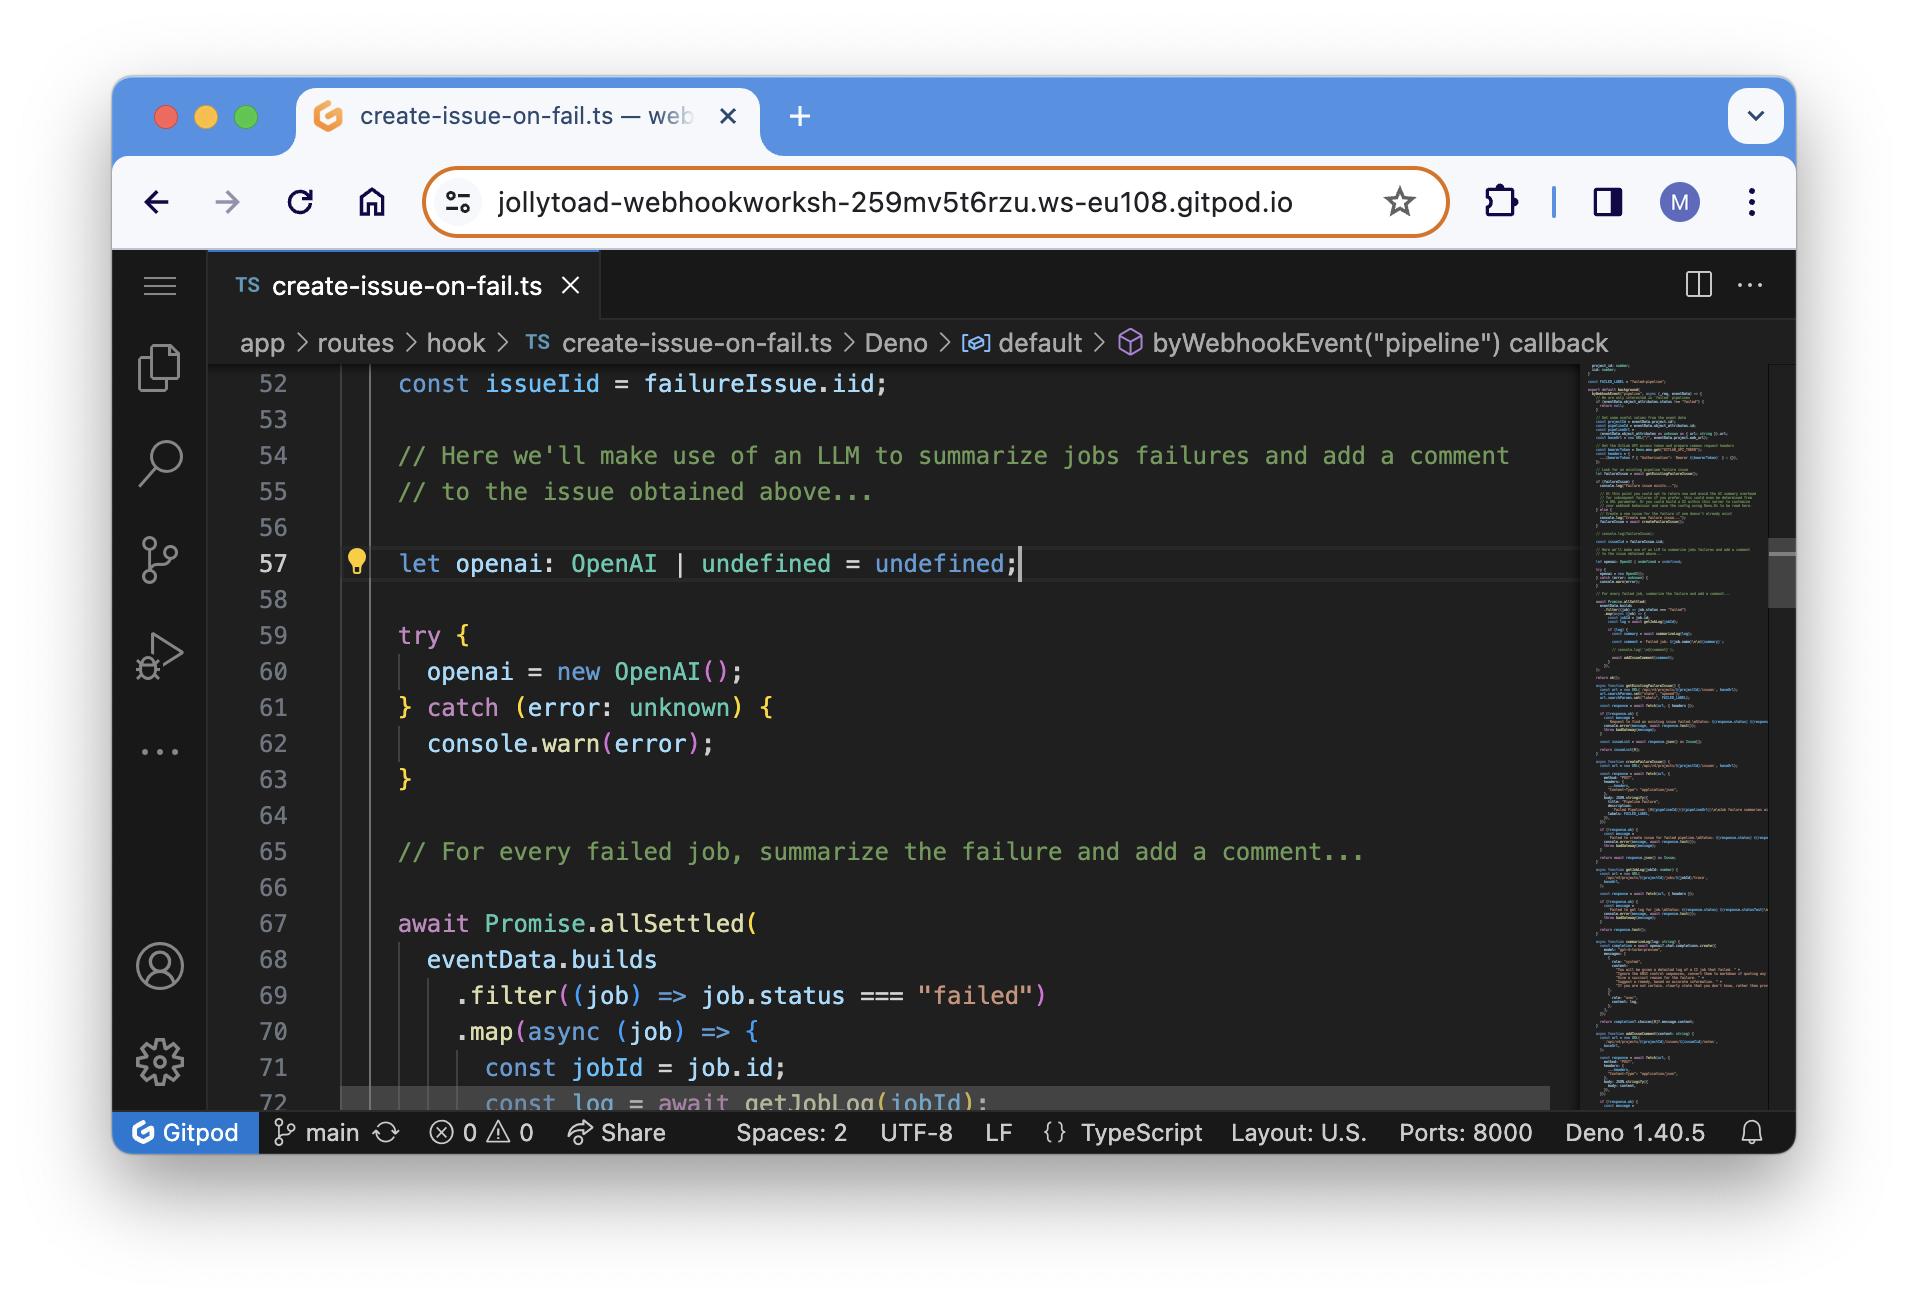Click the minimap scroll slider
Viewport: 1908px width, 1302px height.
click(x=1782, y=573)
